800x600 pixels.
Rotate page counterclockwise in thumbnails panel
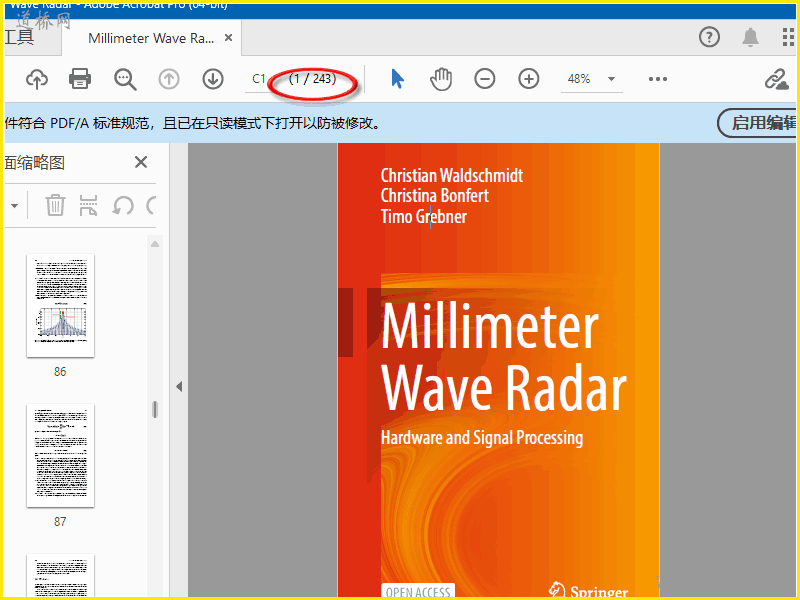click(x=123, y=206)
